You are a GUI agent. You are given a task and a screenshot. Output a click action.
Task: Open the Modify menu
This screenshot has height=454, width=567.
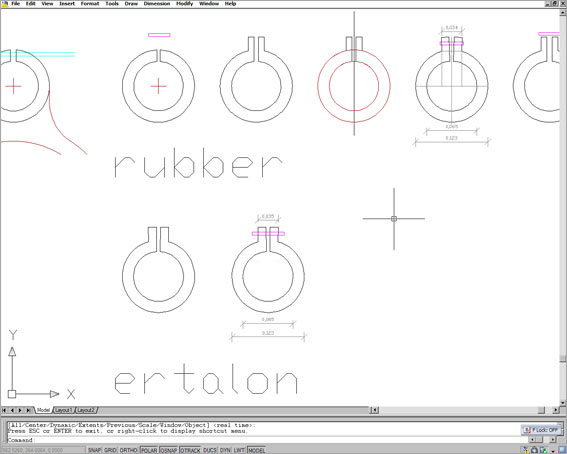click(184, 4)
